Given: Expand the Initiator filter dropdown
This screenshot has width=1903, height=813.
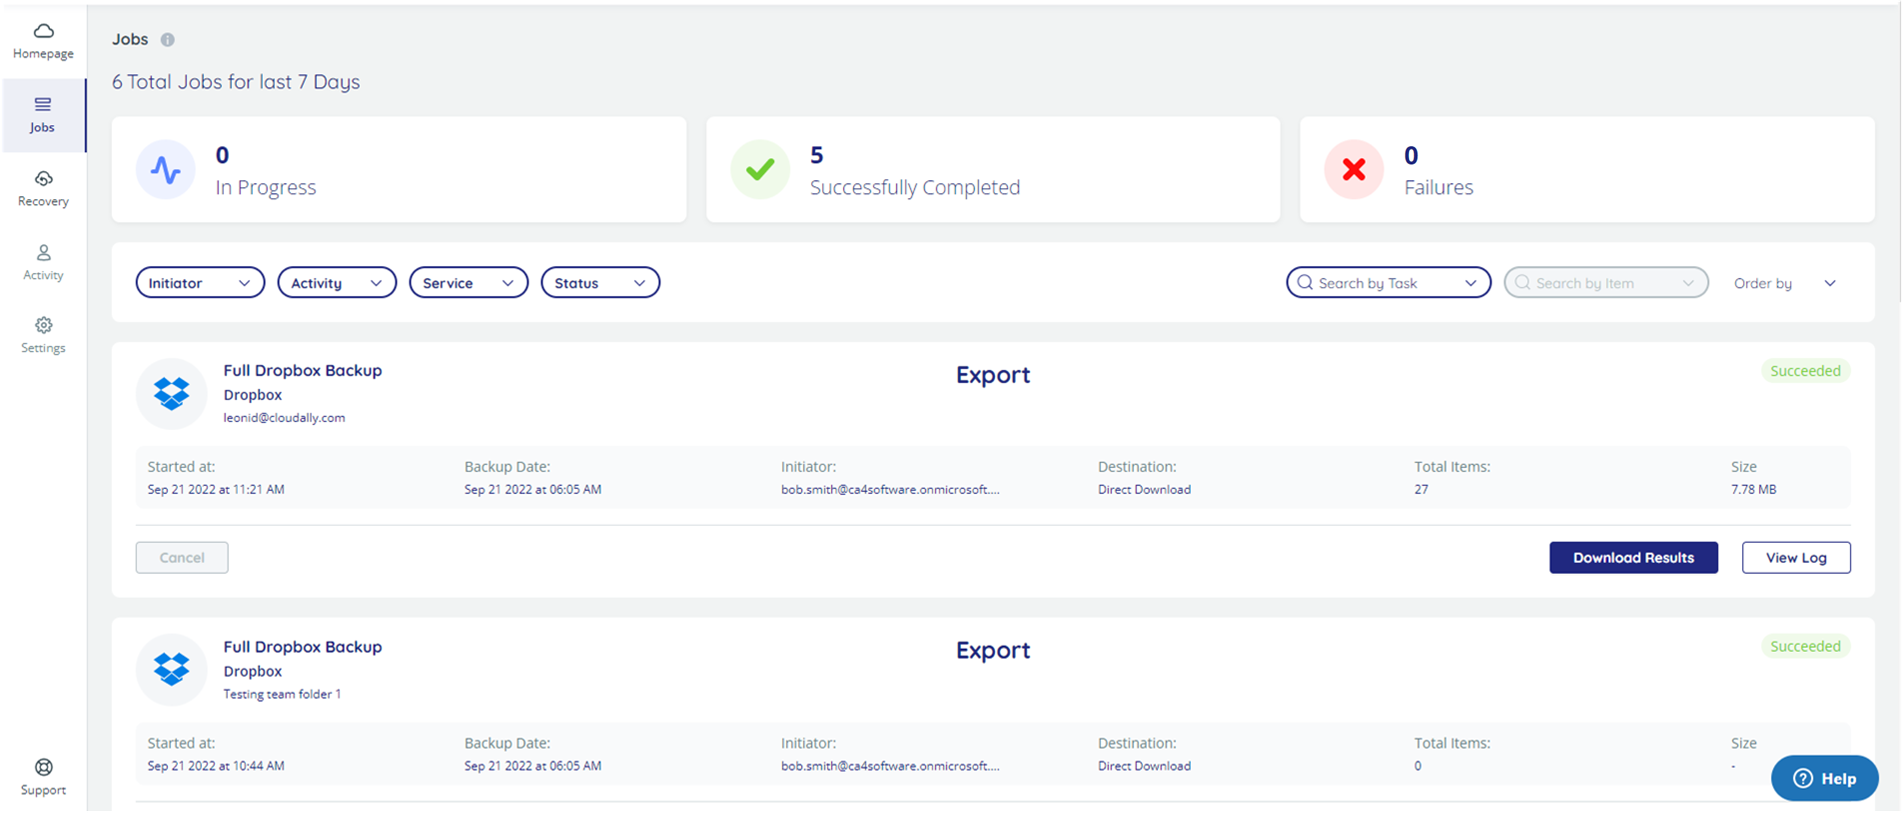Looking at the screenshot, I should point(200,283).
